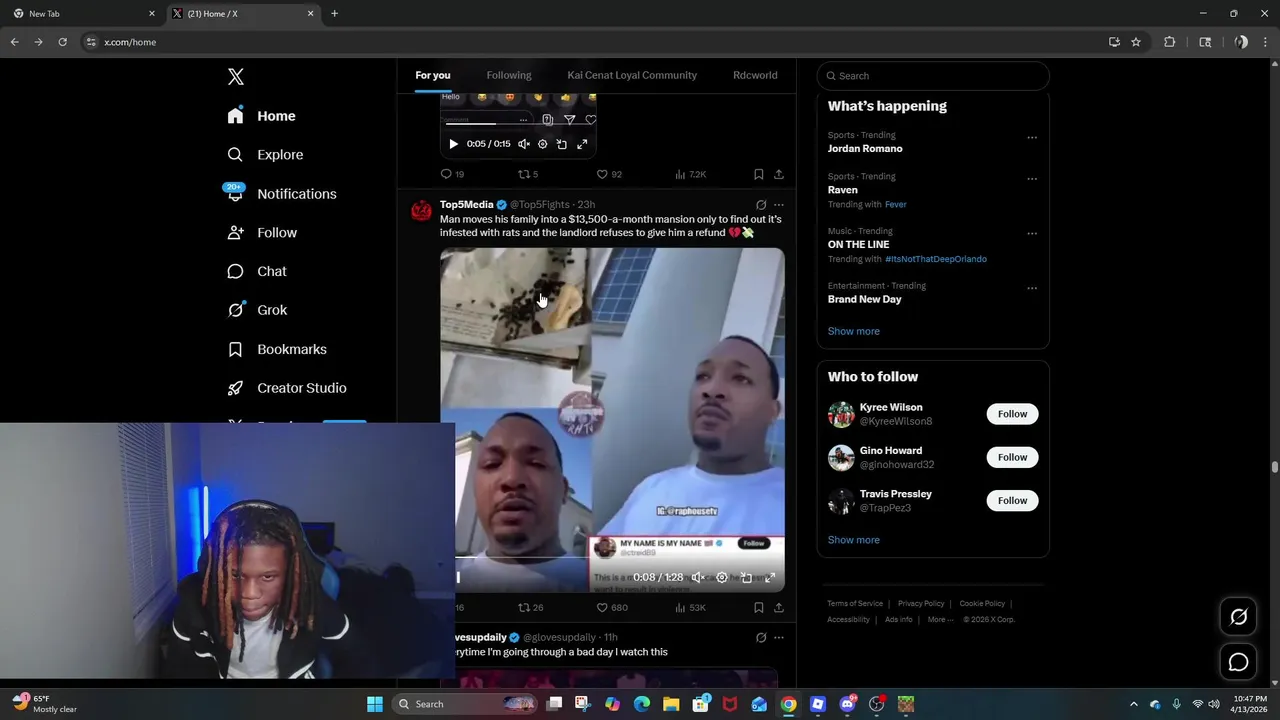Repost the Top5Media post with 26 reposts
1280x720 pixels.
point(531,607)
